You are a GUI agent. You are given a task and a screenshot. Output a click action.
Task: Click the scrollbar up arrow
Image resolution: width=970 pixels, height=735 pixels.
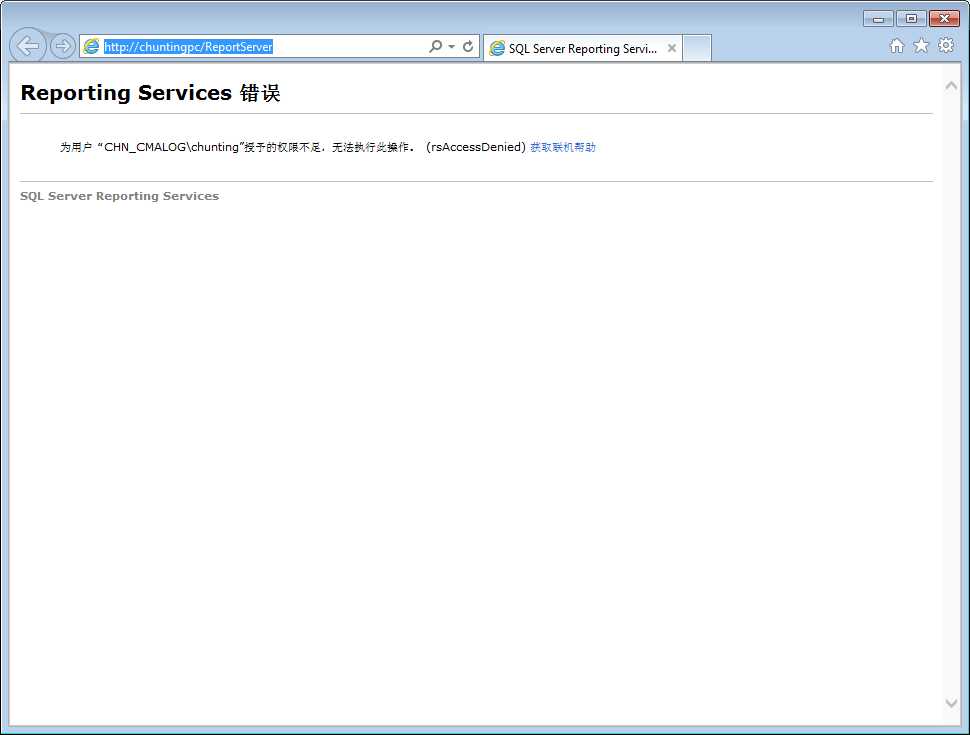[x=951, y=86]
